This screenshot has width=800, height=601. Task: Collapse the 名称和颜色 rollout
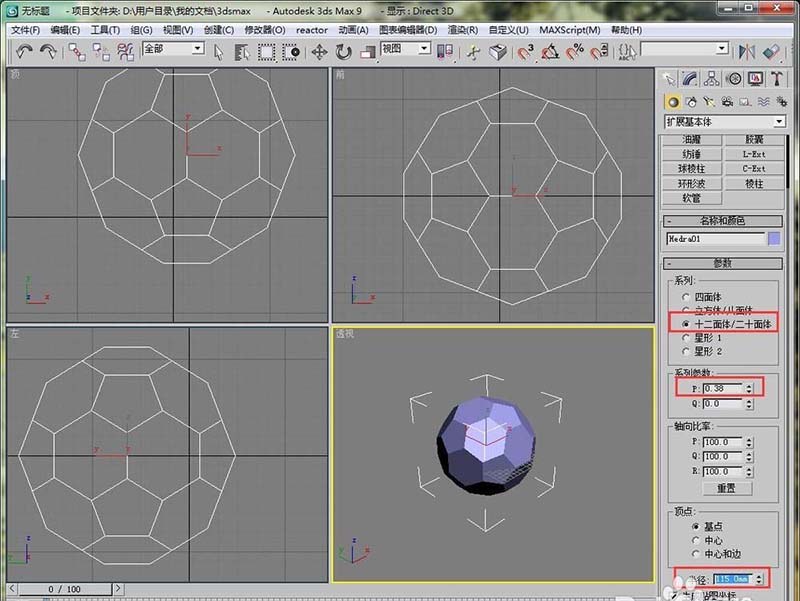coord(722,221)
